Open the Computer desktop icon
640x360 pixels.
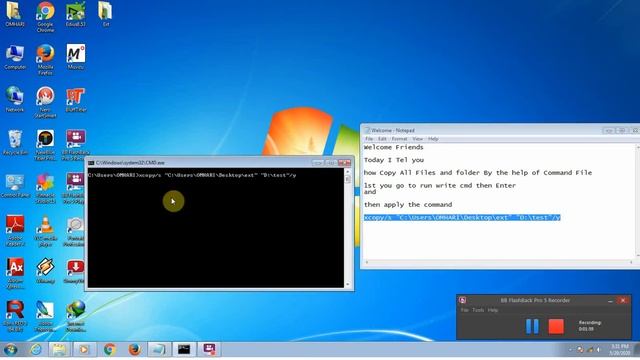(15, 57)
